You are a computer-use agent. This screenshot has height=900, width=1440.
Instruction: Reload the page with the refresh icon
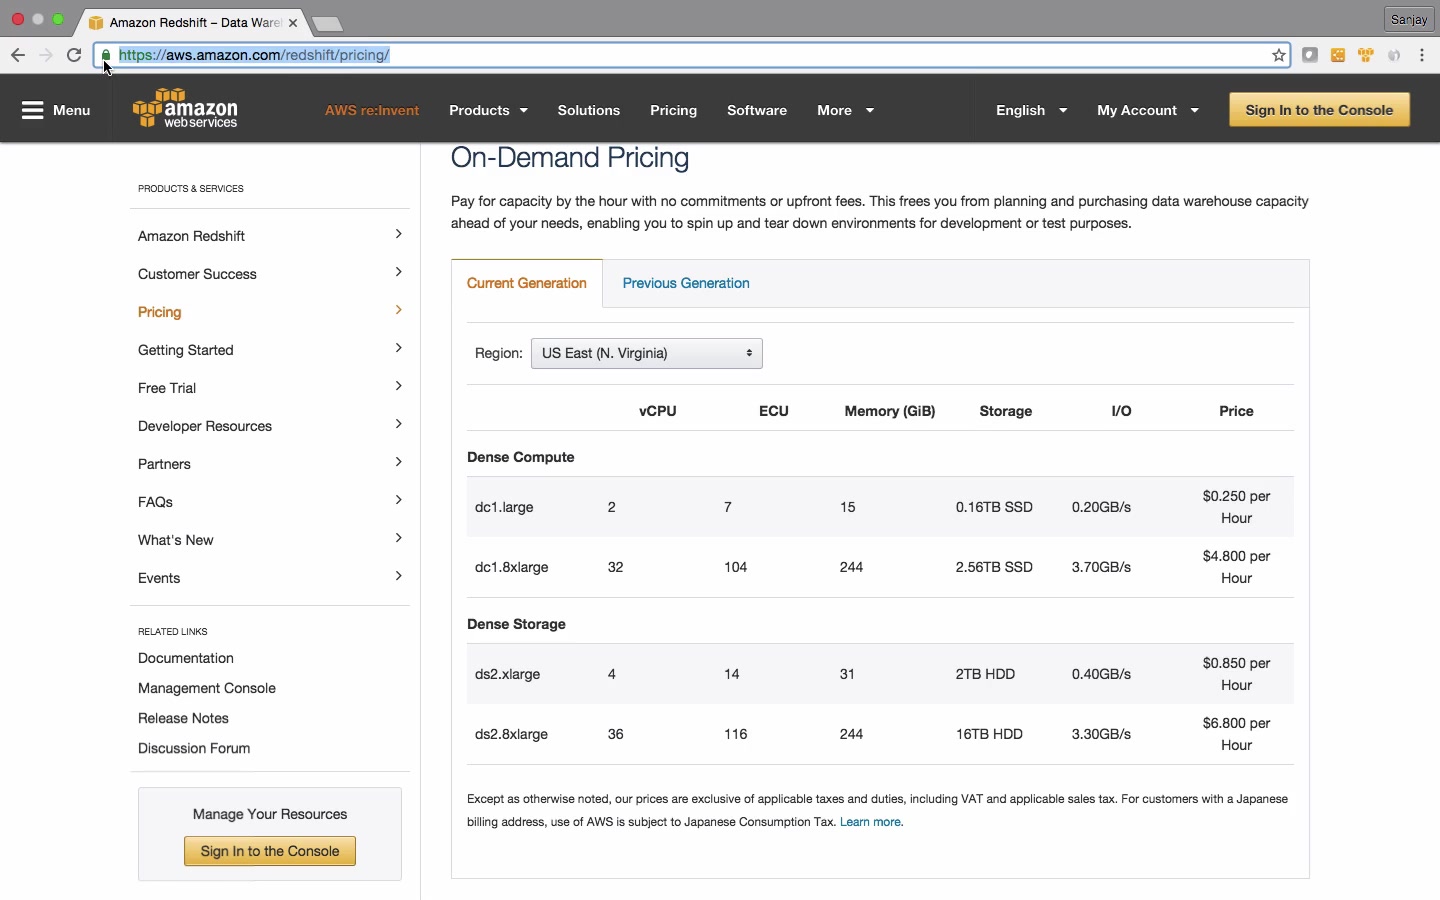(x=74, y=56)
